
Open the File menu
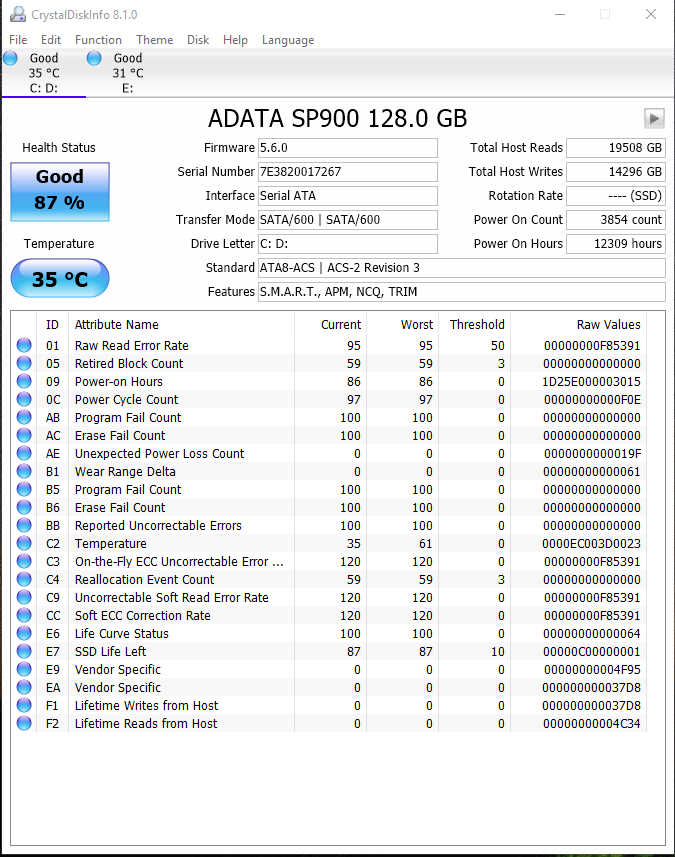[18, 40]
